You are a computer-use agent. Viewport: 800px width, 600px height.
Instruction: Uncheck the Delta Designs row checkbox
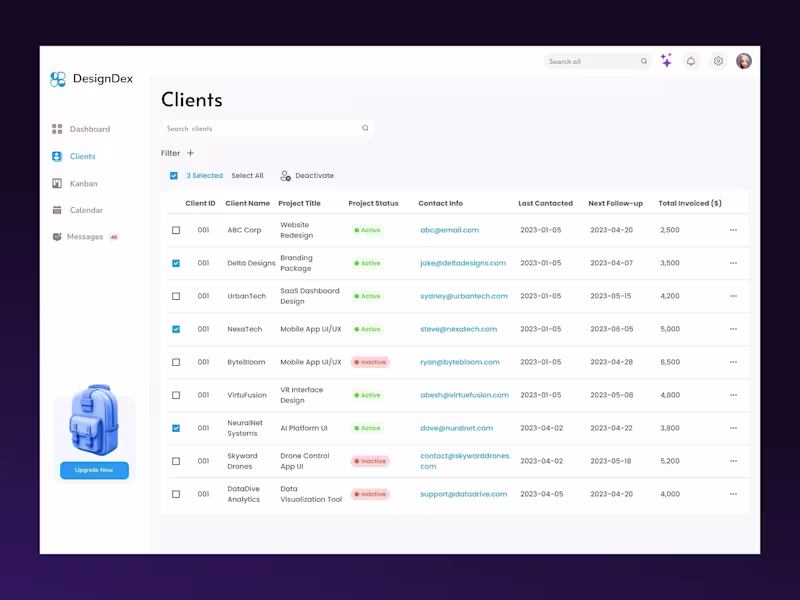pyautogui.click(x=175, y=263)
